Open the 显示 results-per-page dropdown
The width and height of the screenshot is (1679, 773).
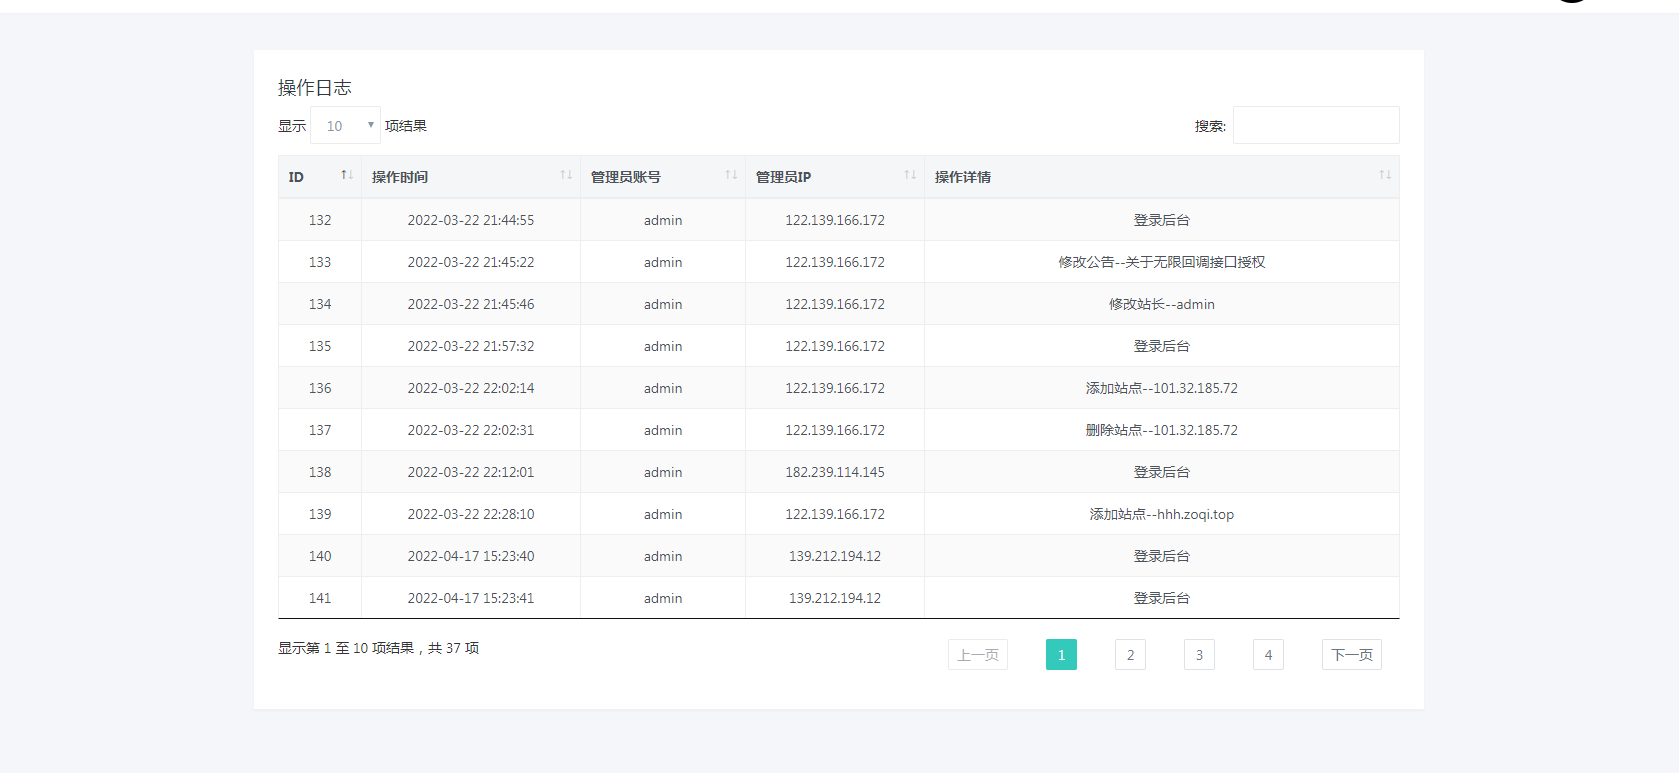click(x=345, y=126)
